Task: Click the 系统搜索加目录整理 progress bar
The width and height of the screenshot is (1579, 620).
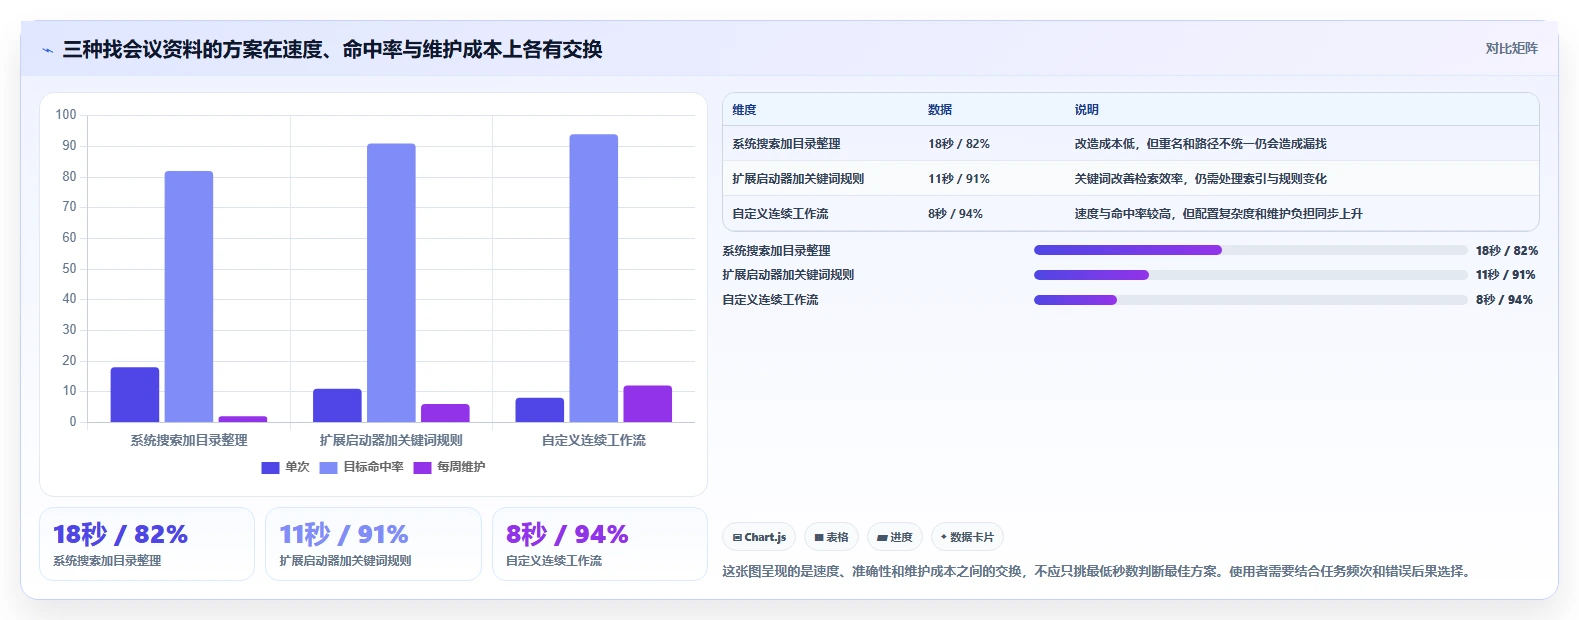Action: [x=1250, y=250]
